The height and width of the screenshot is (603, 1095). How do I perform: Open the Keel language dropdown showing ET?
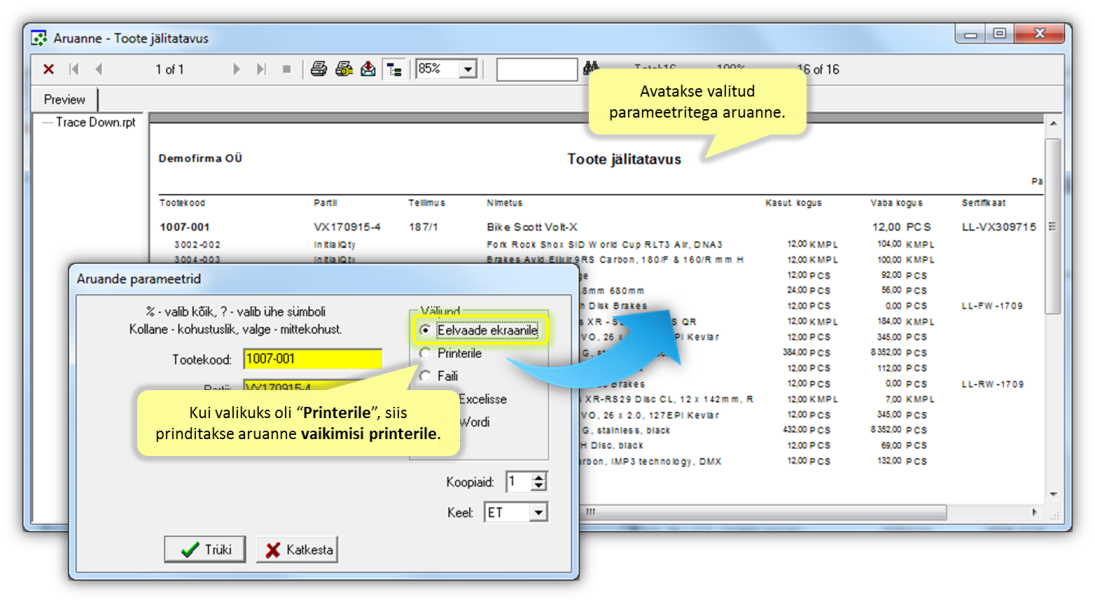[538, 512]
